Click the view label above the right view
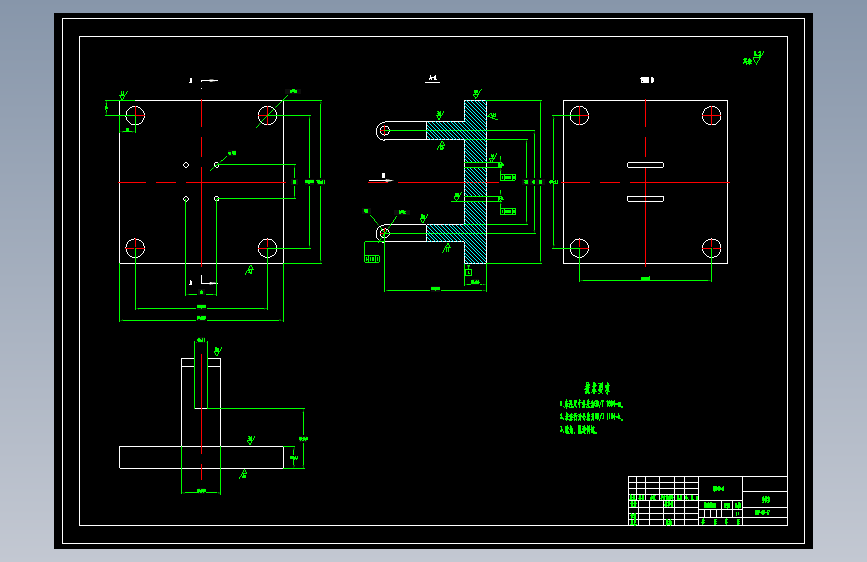This screenshot has height=562, width=867. [647, 80]
